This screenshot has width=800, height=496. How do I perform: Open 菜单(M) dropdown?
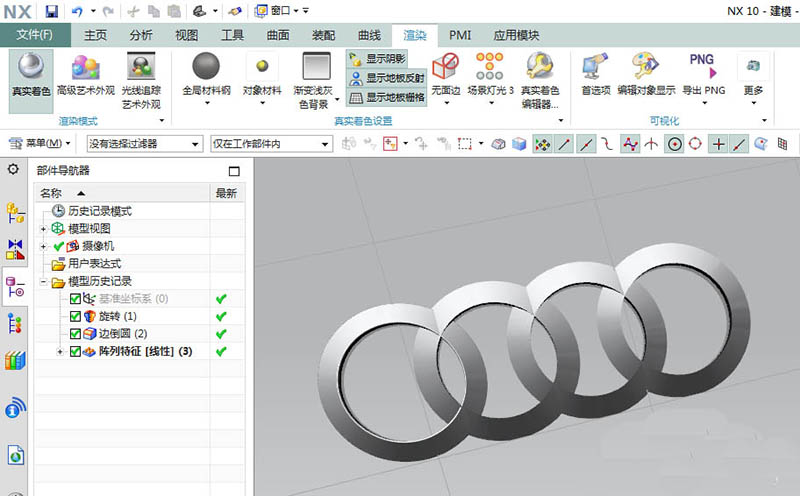coord(40,144)
